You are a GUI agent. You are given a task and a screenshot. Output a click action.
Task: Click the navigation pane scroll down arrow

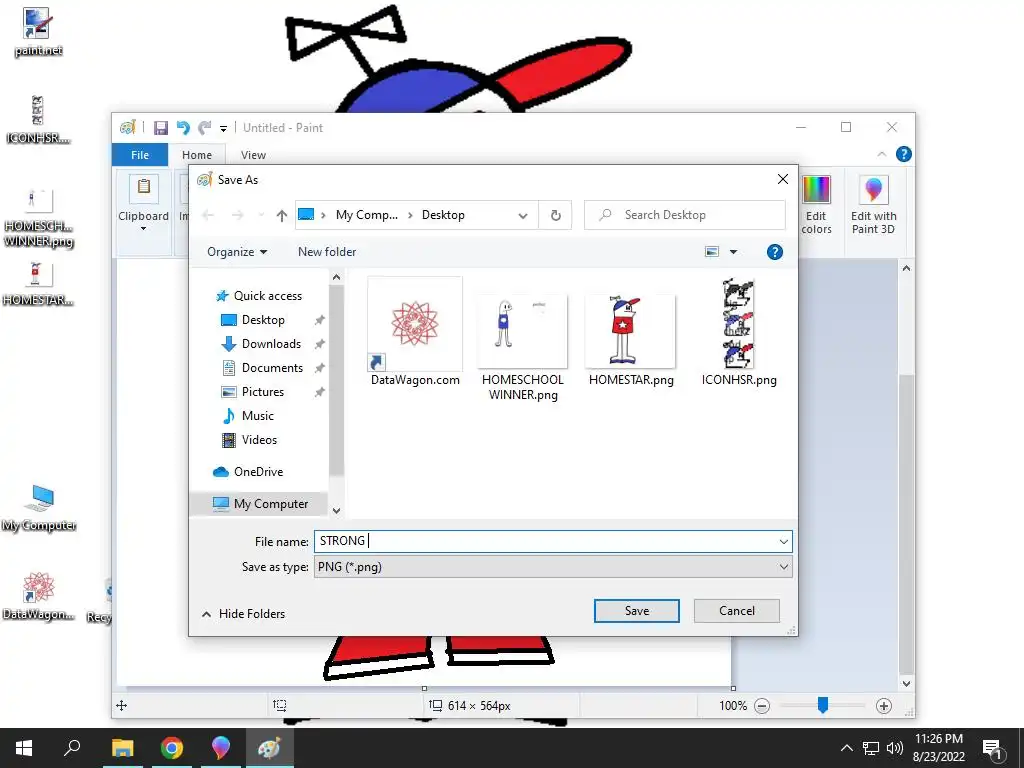[336, 511]
